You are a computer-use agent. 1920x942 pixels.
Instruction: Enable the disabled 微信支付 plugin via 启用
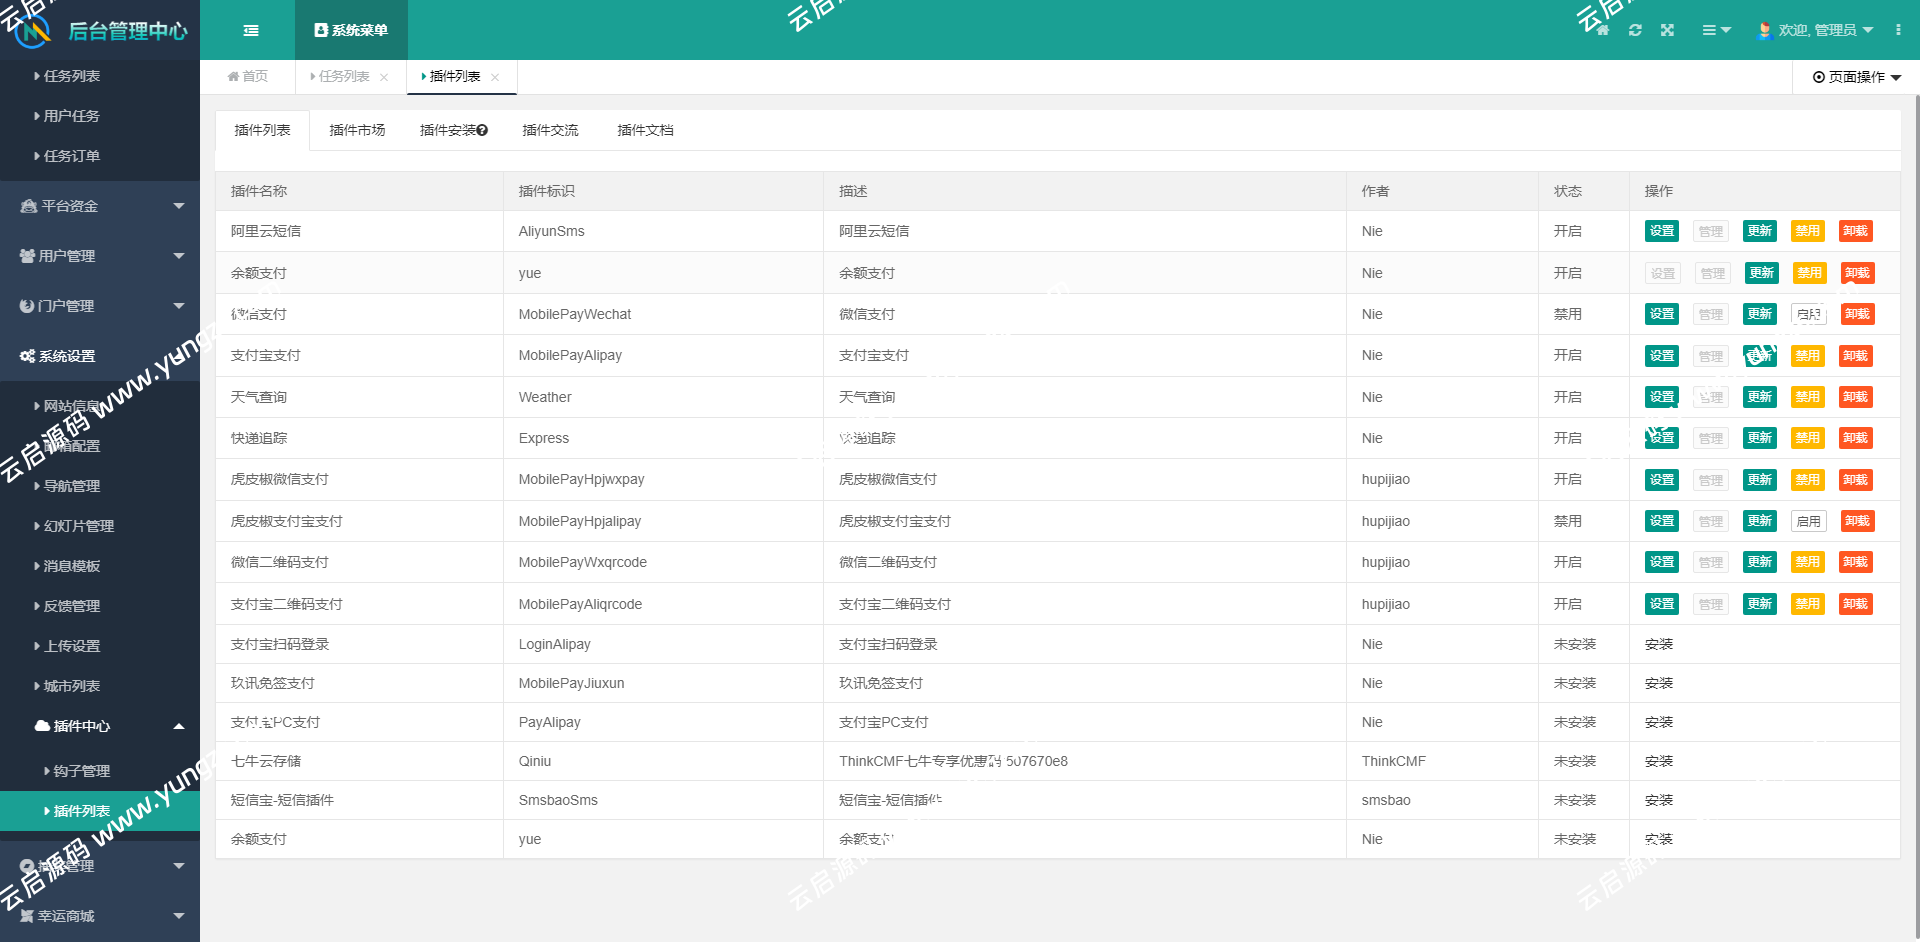1808,313
